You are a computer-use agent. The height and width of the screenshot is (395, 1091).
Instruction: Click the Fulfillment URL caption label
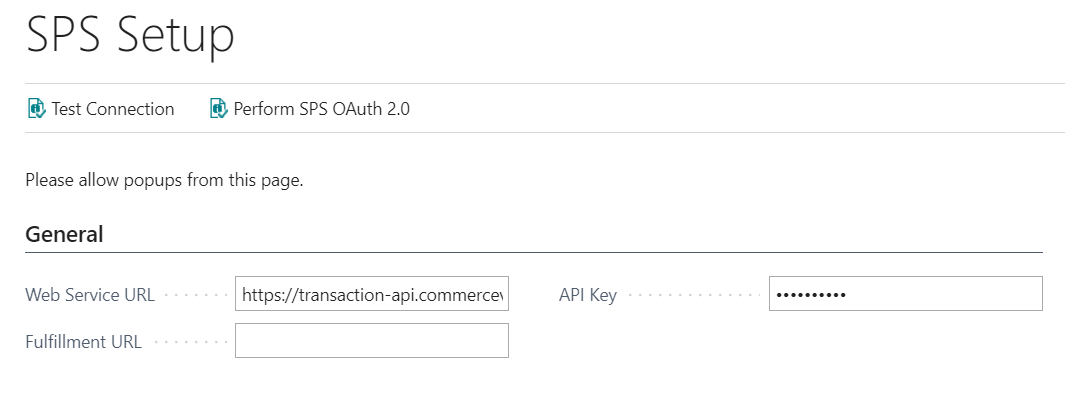tap(83, 341)
